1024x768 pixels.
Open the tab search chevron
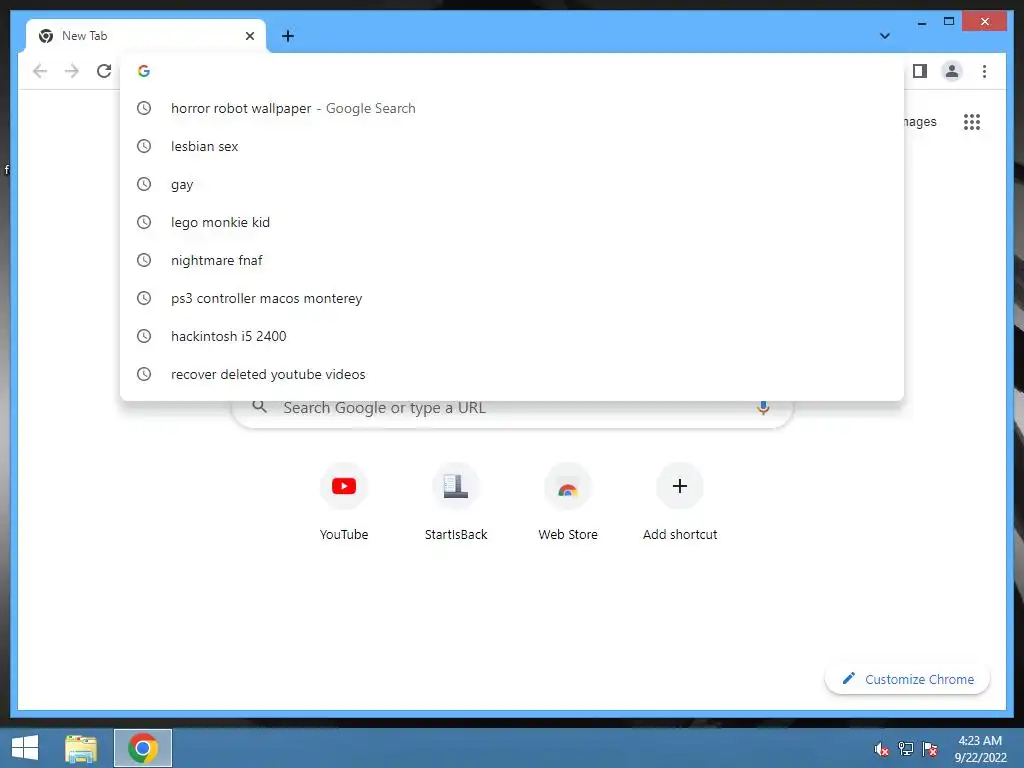click(x=885, y=36)
